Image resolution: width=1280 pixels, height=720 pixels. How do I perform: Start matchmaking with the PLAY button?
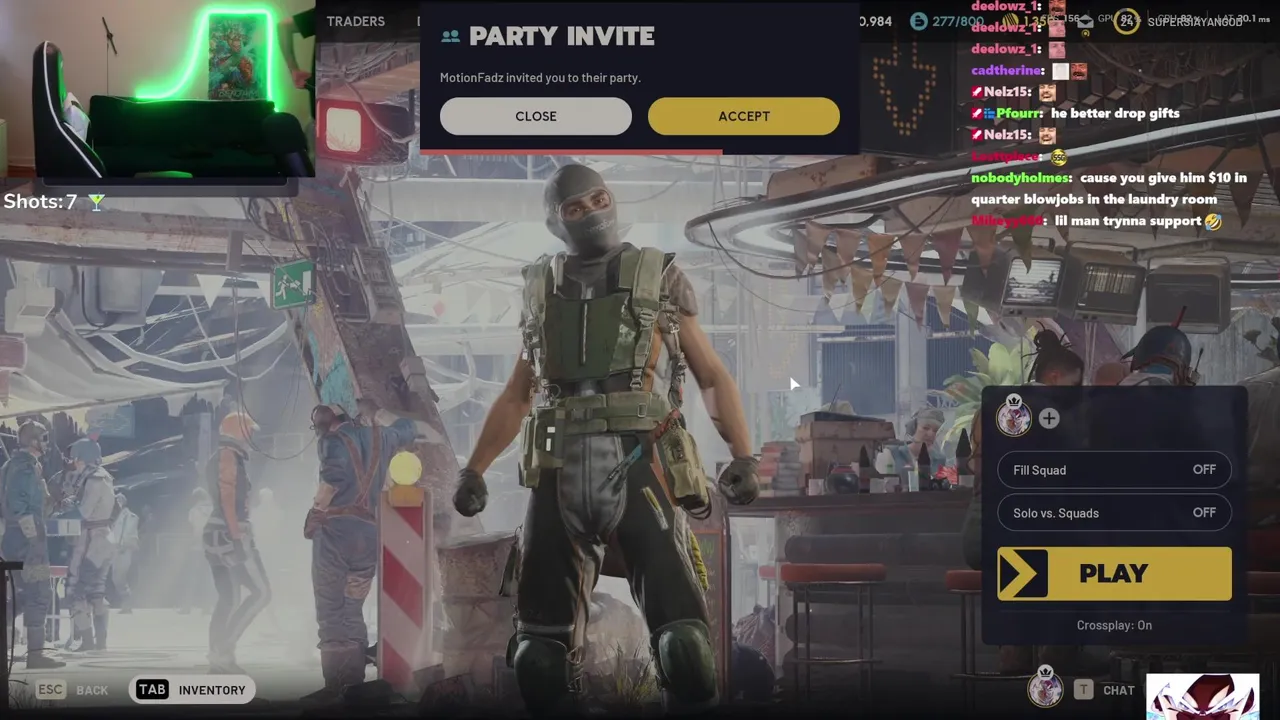click(x=1114, y=574)
